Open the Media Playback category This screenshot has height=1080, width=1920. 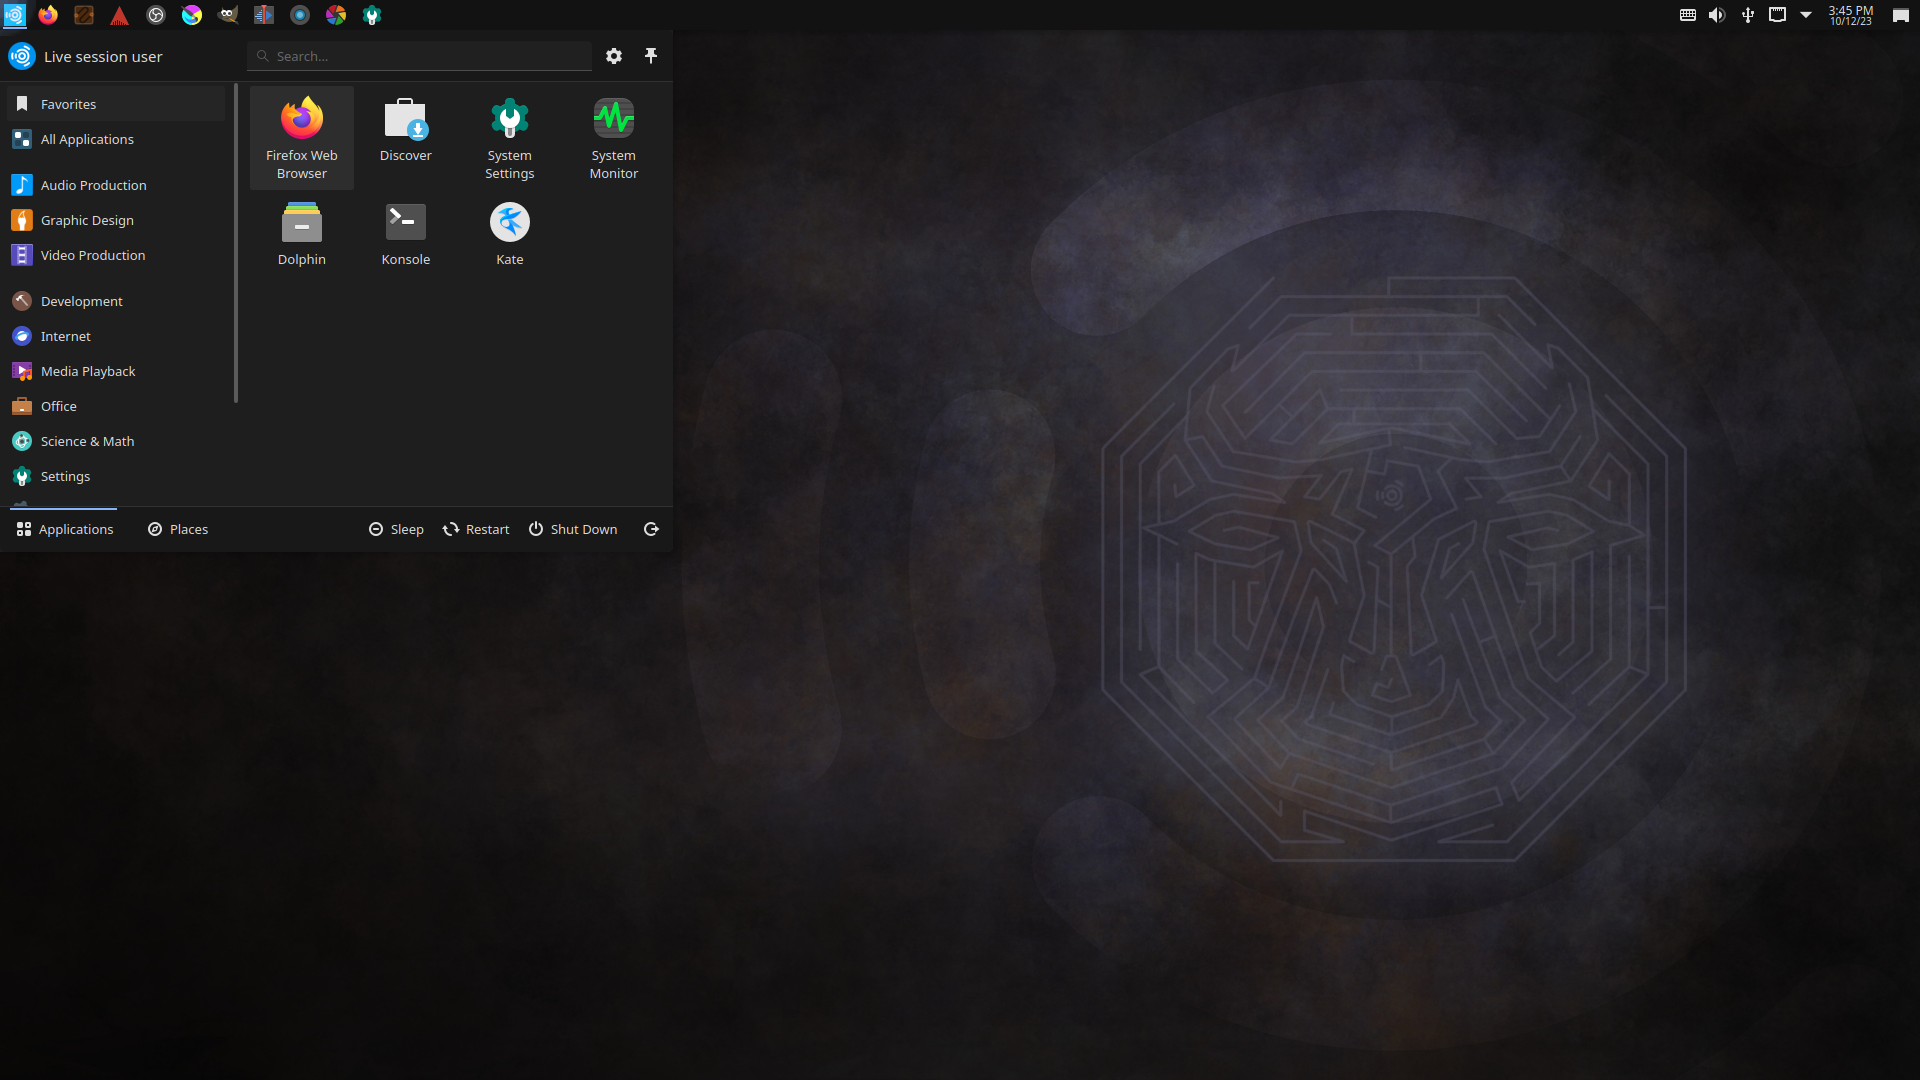116,371
